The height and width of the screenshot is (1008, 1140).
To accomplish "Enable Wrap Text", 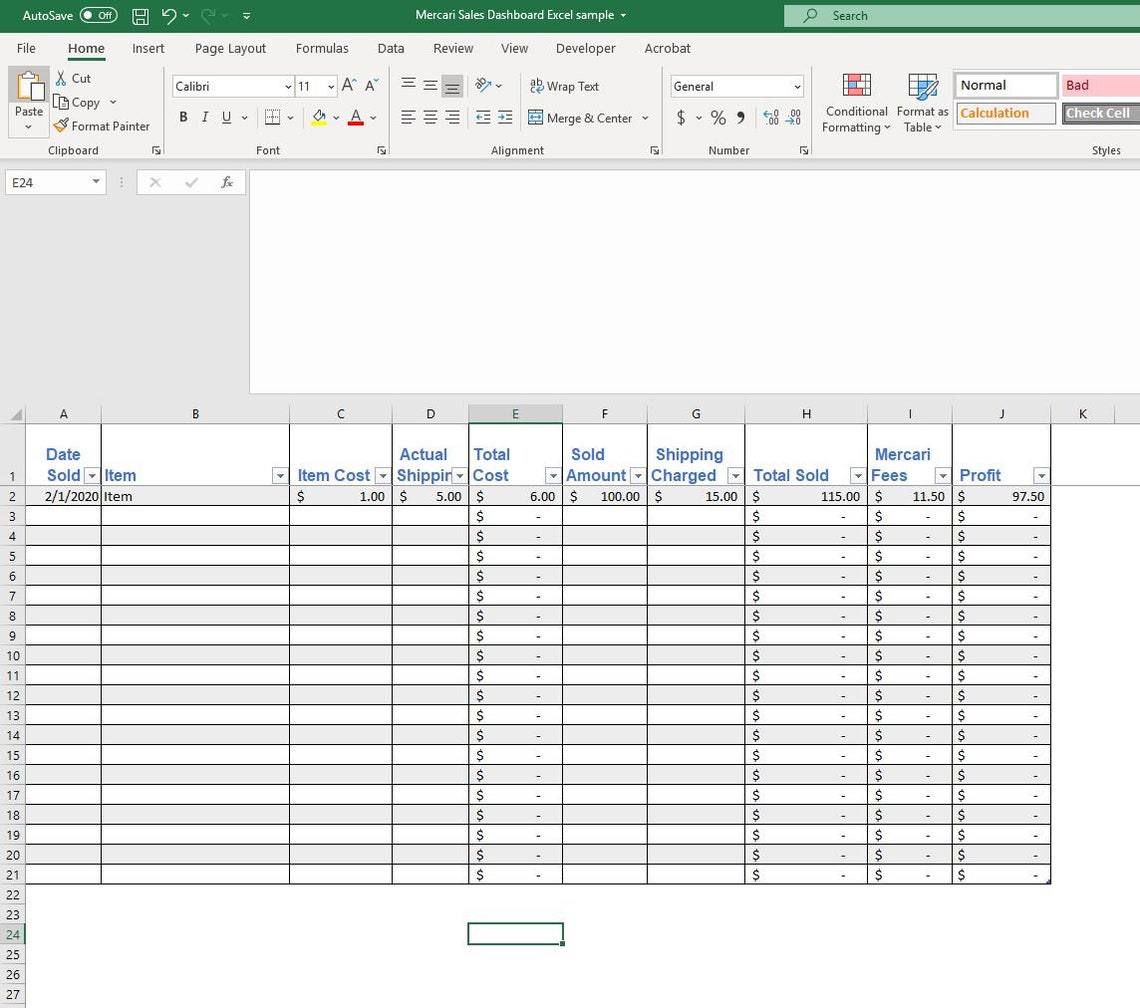I will (x=564, y=86).
